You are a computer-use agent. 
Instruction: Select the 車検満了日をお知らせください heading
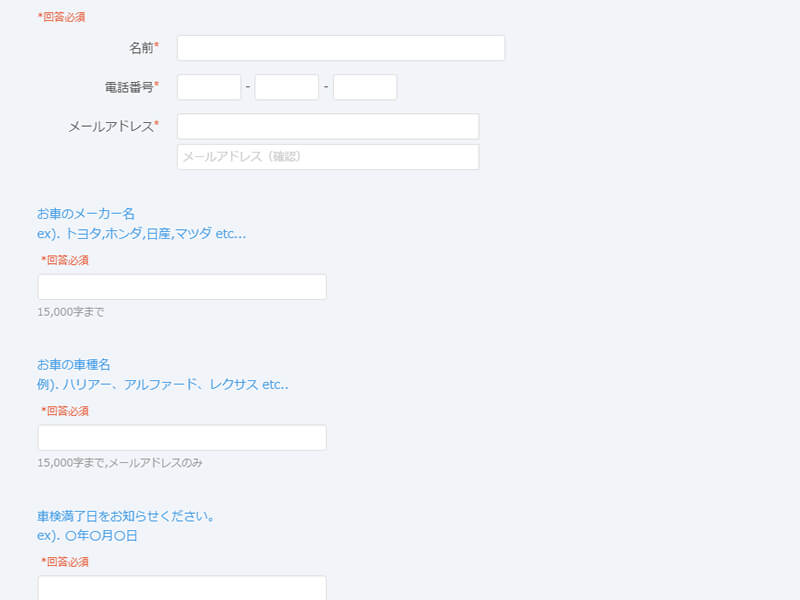(126, 516)
